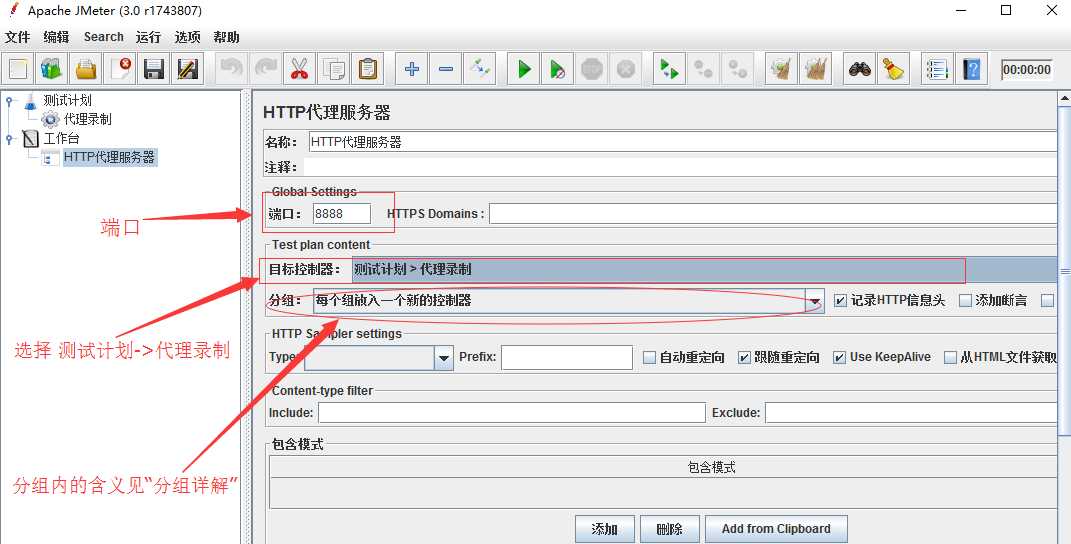Click the Remote Shutdown All icon
This screenshot has width=1071, height=544.
click(738, 69)
